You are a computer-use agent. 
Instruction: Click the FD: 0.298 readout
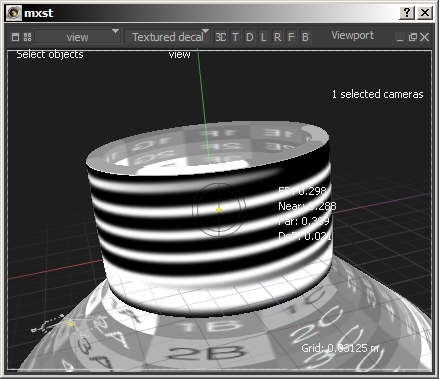[302, 191]
